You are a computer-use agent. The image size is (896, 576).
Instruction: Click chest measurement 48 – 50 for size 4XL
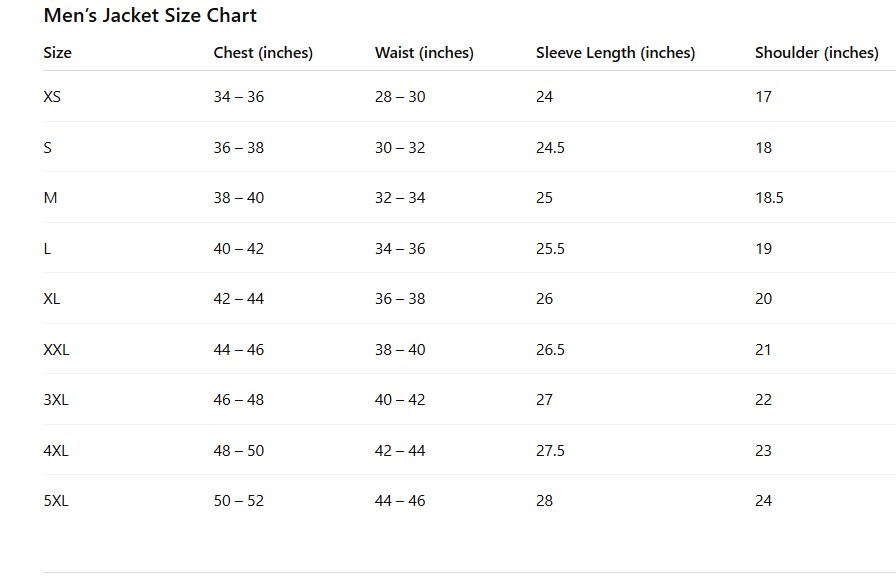point(239,451)
